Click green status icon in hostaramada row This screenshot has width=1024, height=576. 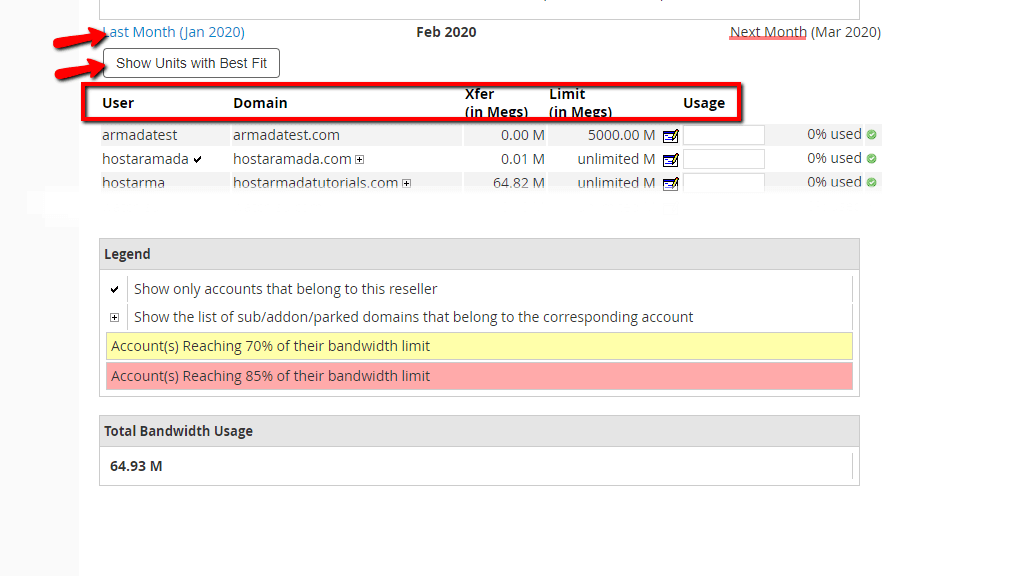coord(871,158)
